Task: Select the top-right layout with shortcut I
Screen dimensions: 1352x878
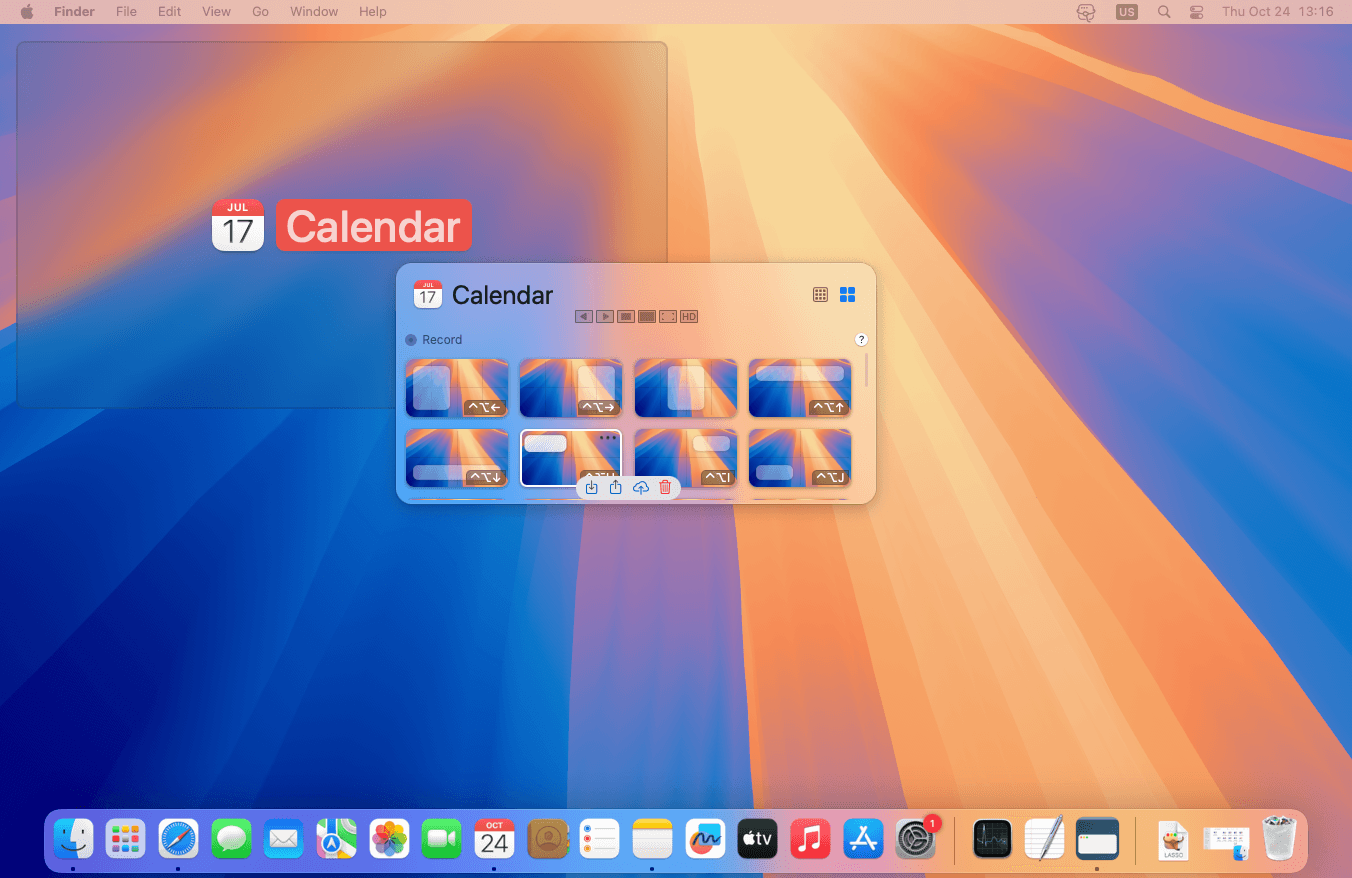Action: click(686, 458)
